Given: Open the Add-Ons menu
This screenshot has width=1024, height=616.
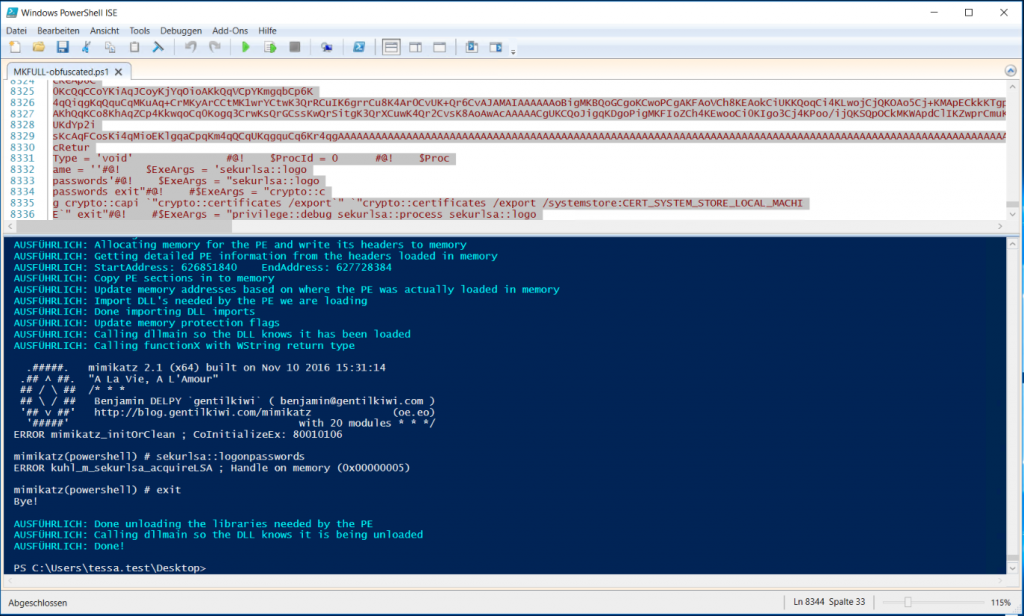Looking at the screenshot, I should tap(230, 31).
